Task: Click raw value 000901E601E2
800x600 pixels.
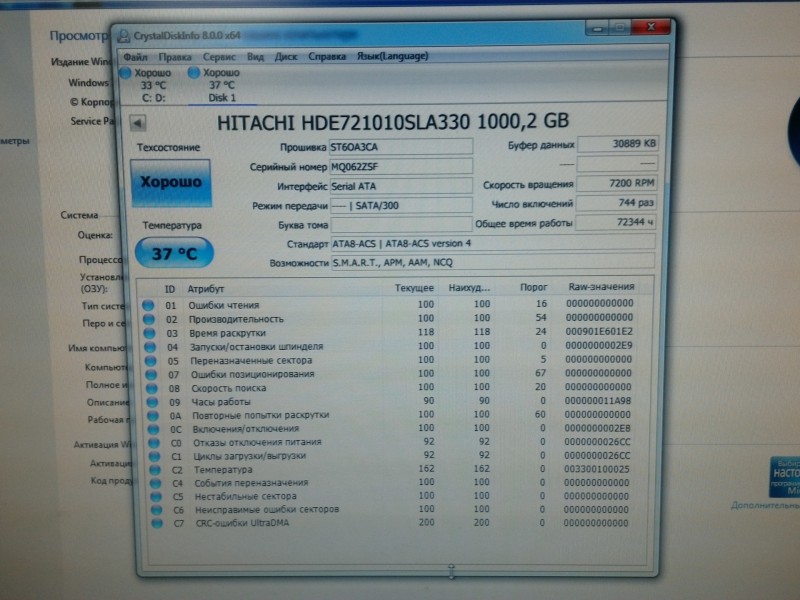Action: (599, 332)
